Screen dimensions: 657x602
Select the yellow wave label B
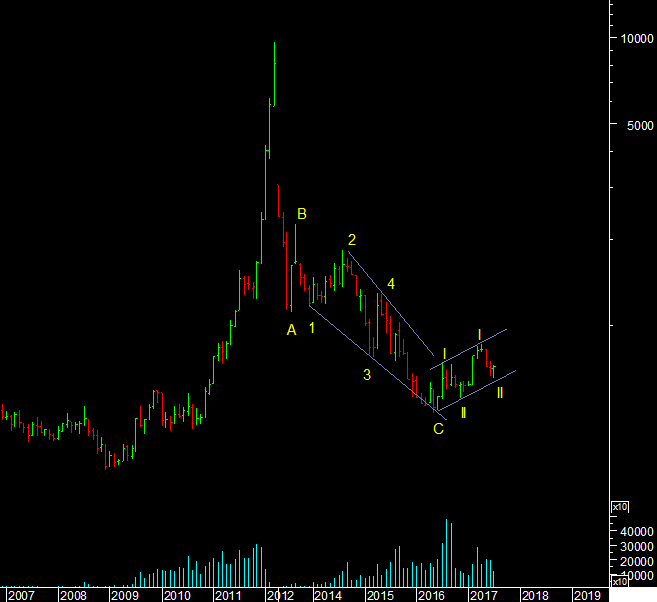point(302,214)
